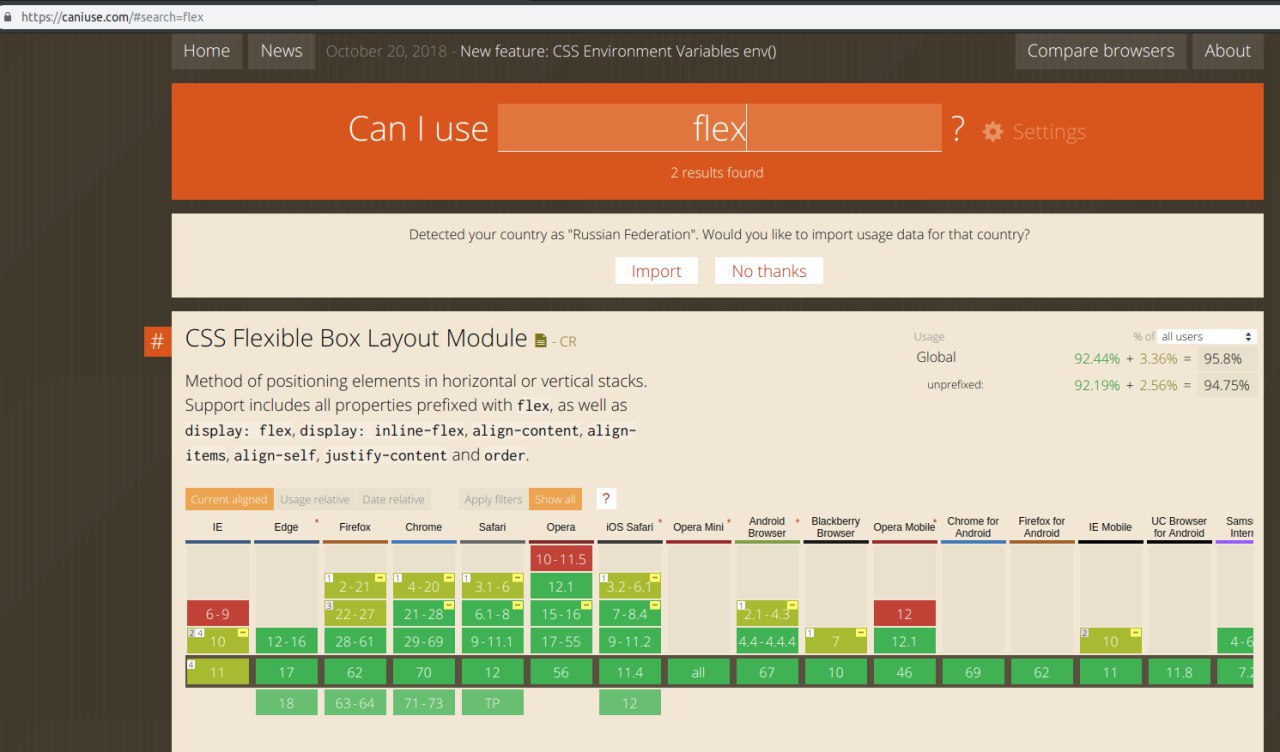Open the News page
The height and width of the screenshot is (752, 1280).
pyautogui.click(x=281, y=51)
